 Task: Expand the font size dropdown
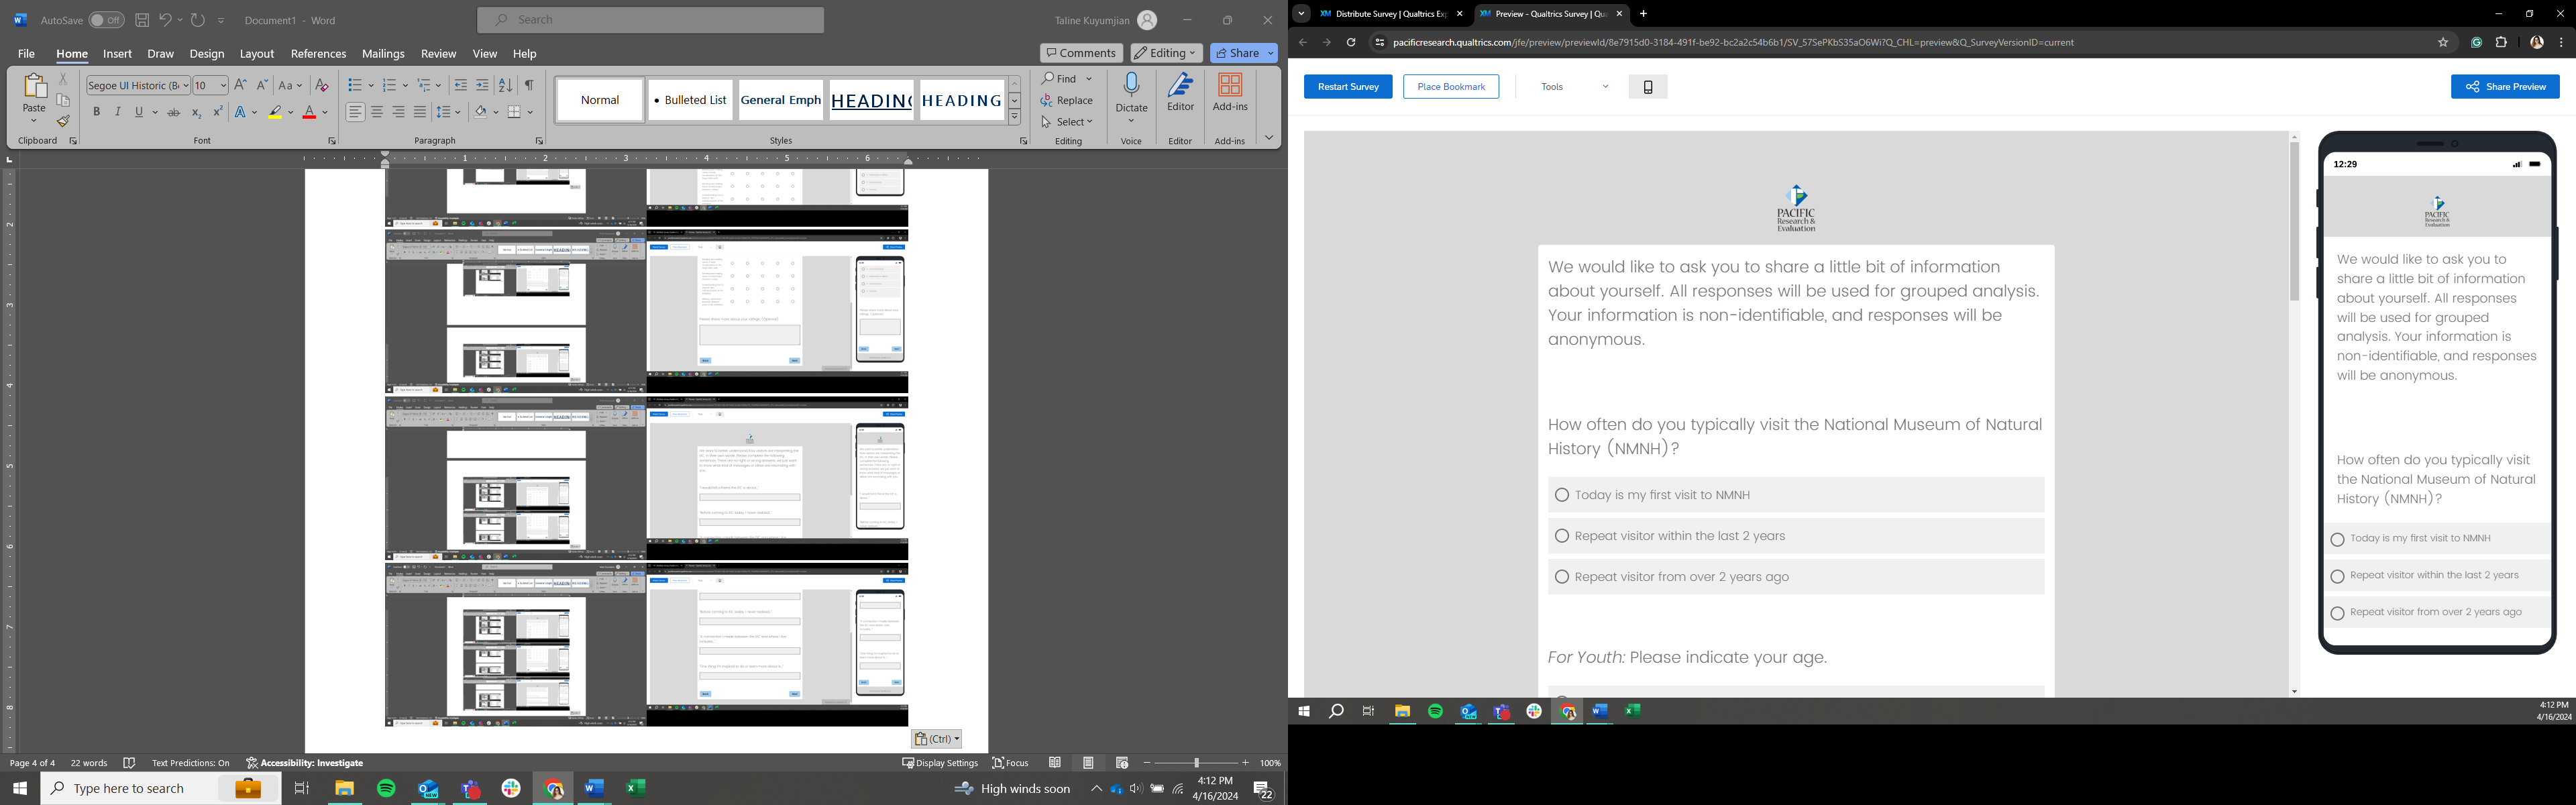[x=222, y=86]
